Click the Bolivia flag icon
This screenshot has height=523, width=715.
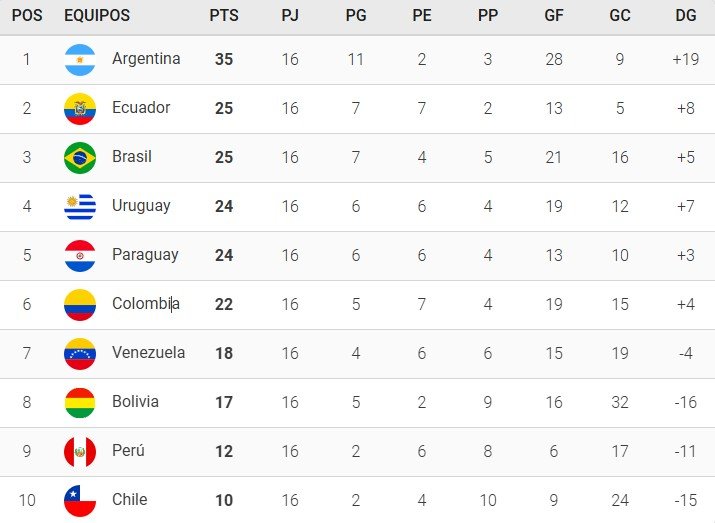[x=80, y=403]
